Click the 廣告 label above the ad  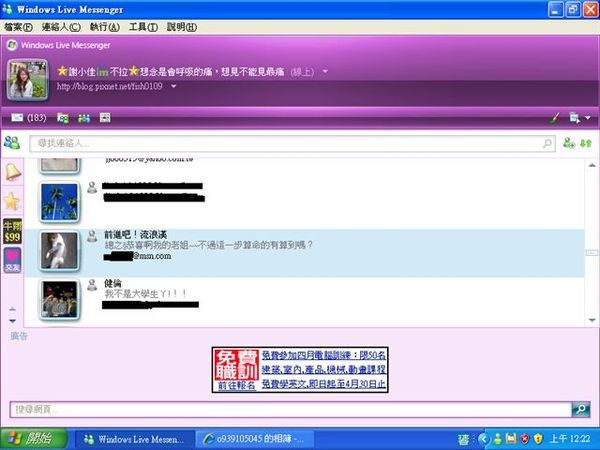(19, 336)
